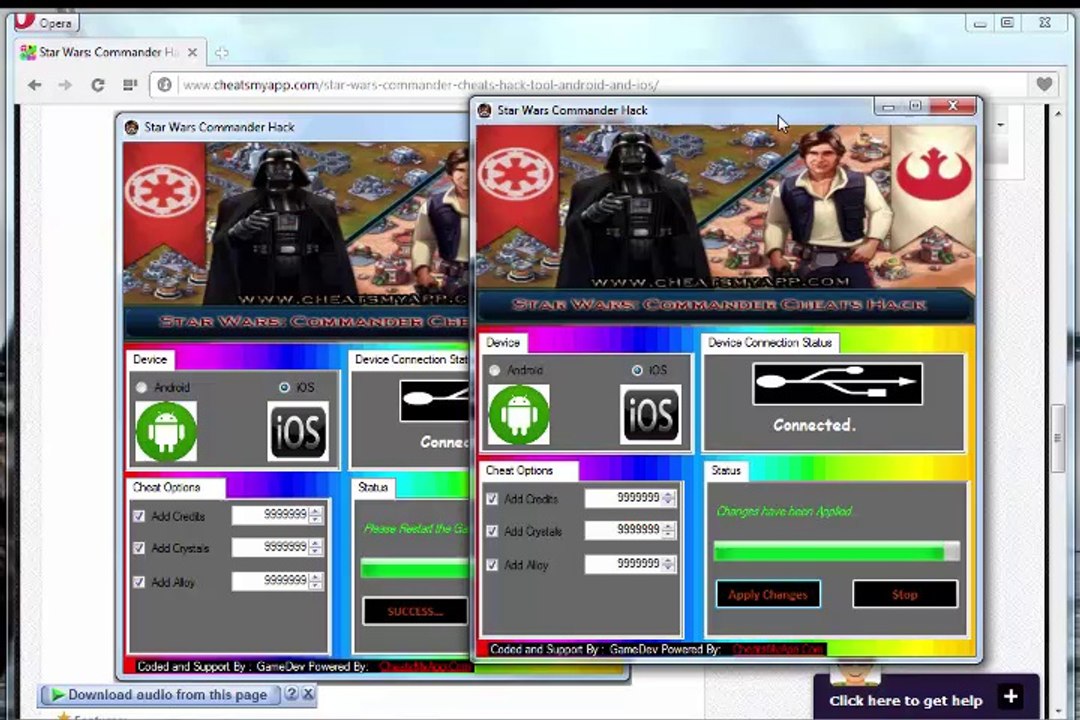Click the Imperial emblem banner in front window

pos(517,186)
